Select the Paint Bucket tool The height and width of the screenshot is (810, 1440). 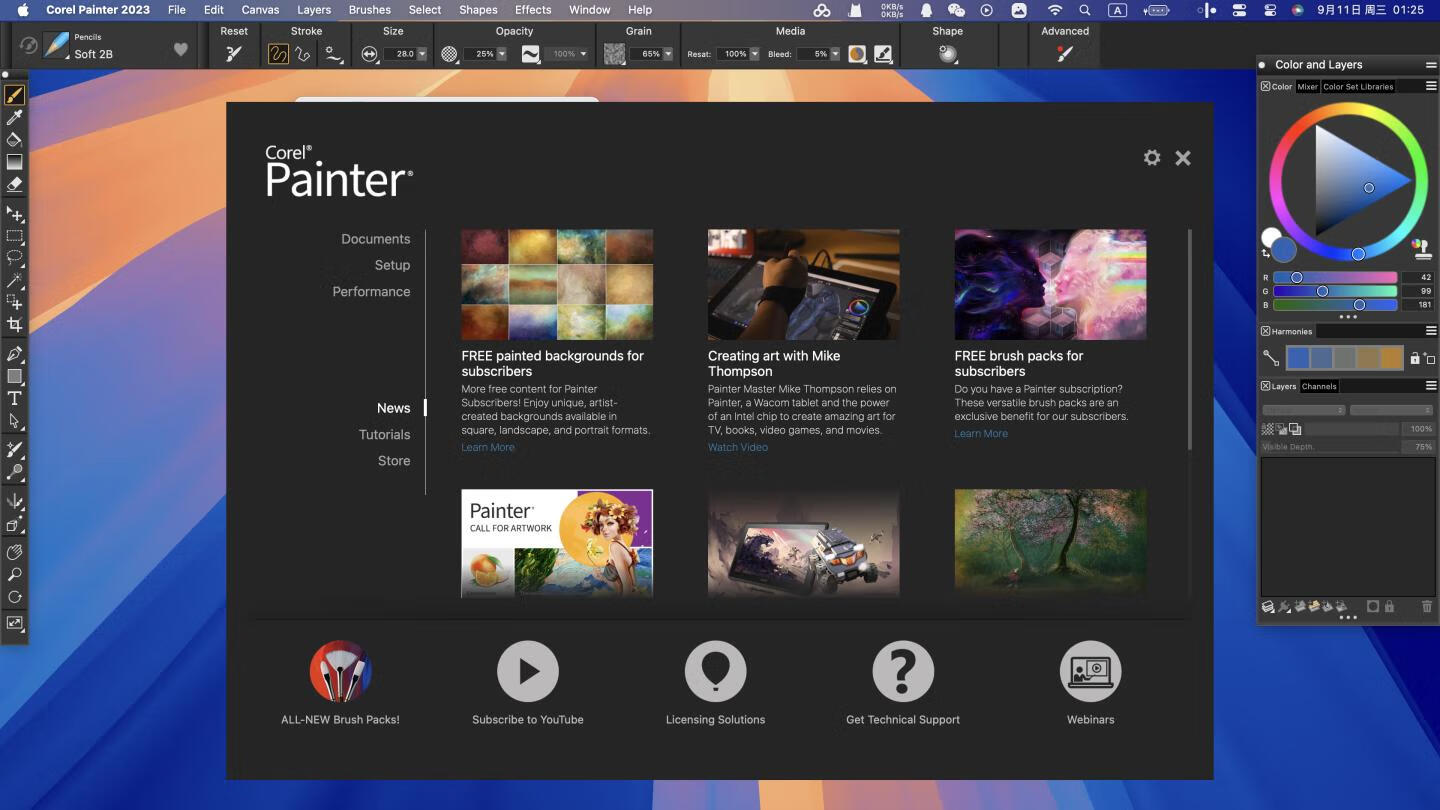[x=14, y=140]
